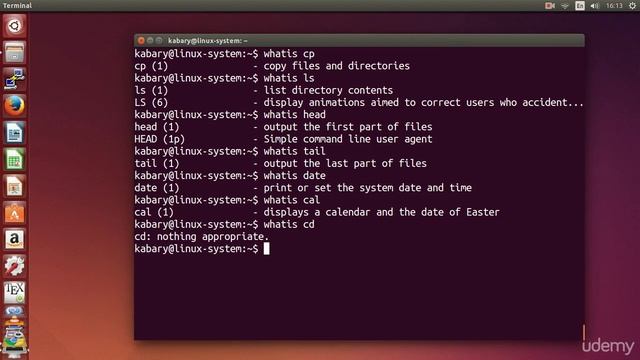Viewport: 640px width, 360px height.
Task: Click the 'HEAD (1p)' entry
Action: 160,139
